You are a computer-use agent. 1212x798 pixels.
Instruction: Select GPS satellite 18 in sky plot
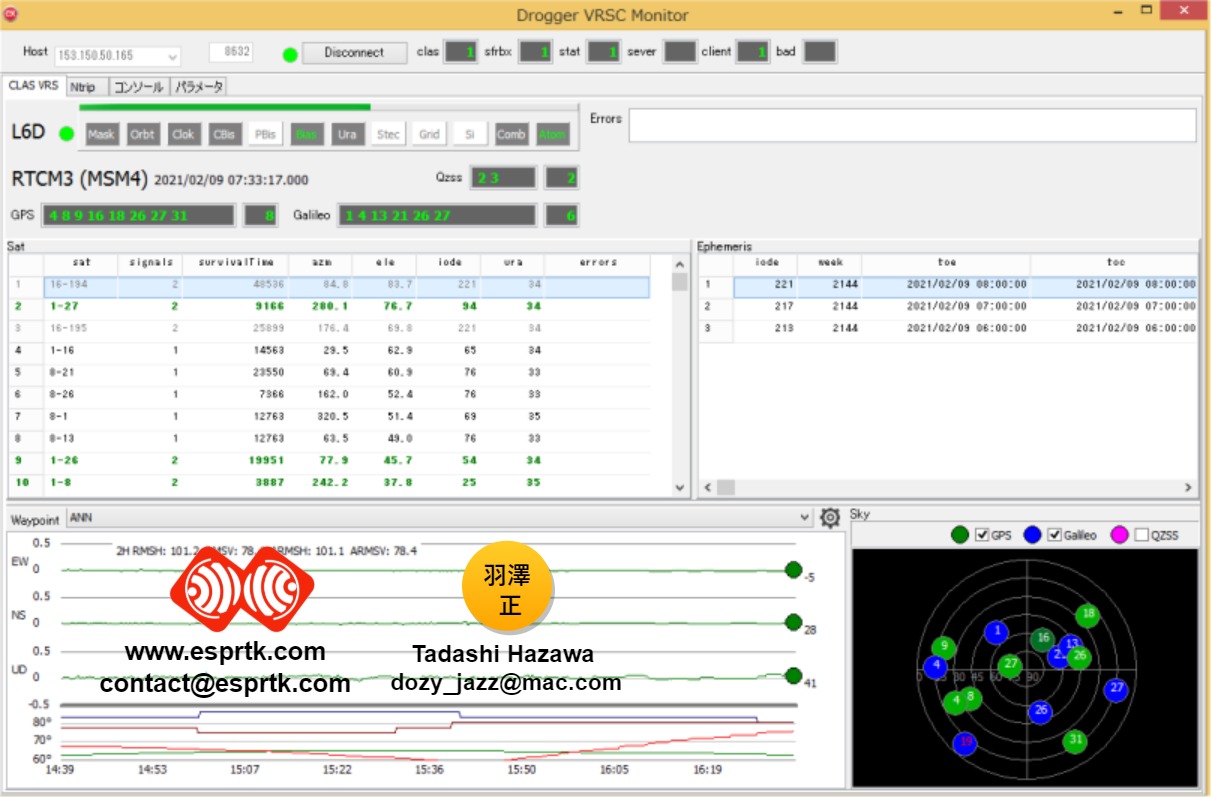(1088, 615)
